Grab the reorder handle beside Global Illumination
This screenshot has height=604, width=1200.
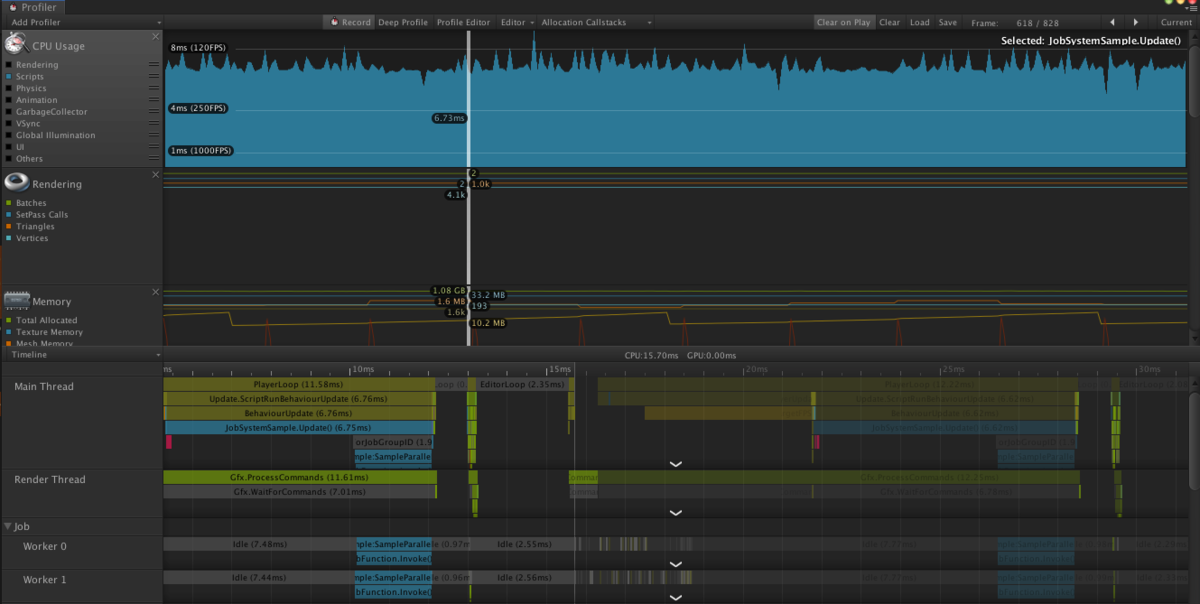point(153,135)
